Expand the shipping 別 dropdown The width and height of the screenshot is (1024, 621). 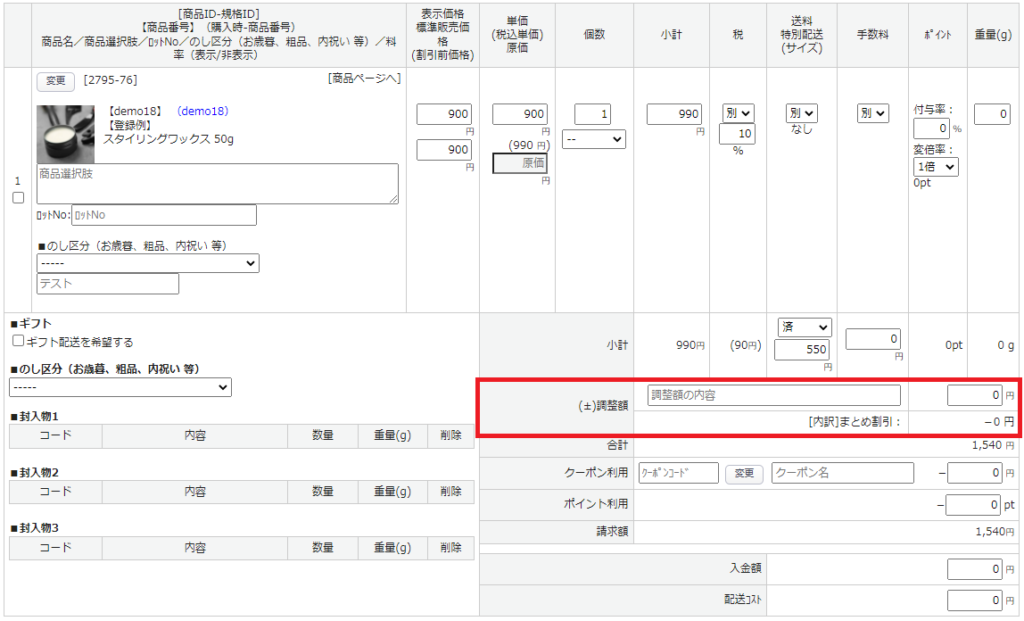pyautogui.click(x=801, y=114)
